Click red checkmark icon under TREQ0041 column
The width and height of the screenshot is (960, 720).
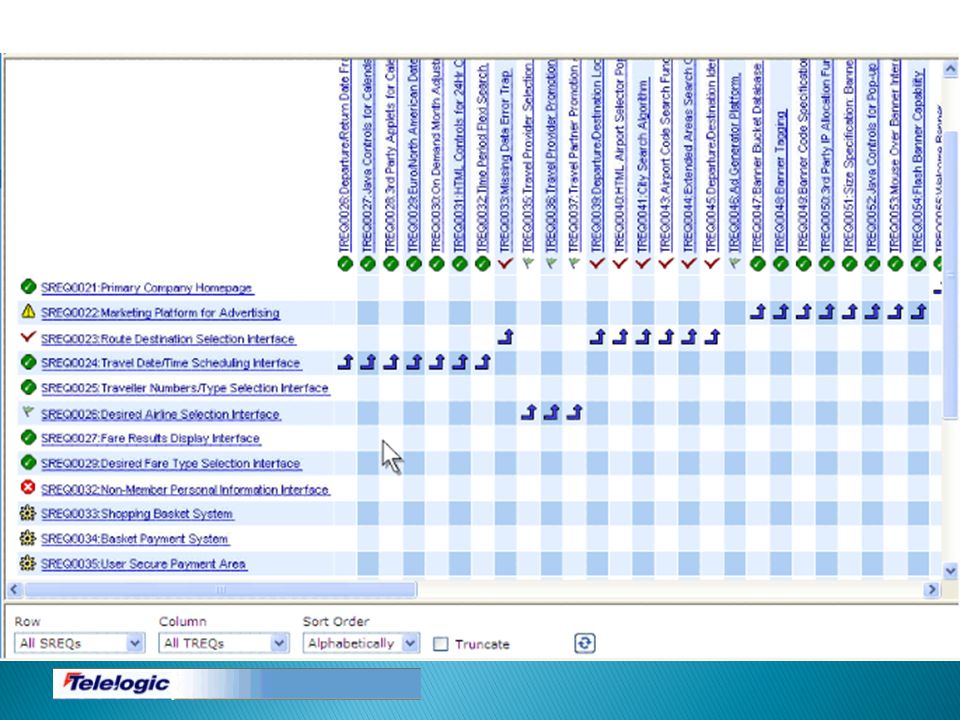(643, 264)
